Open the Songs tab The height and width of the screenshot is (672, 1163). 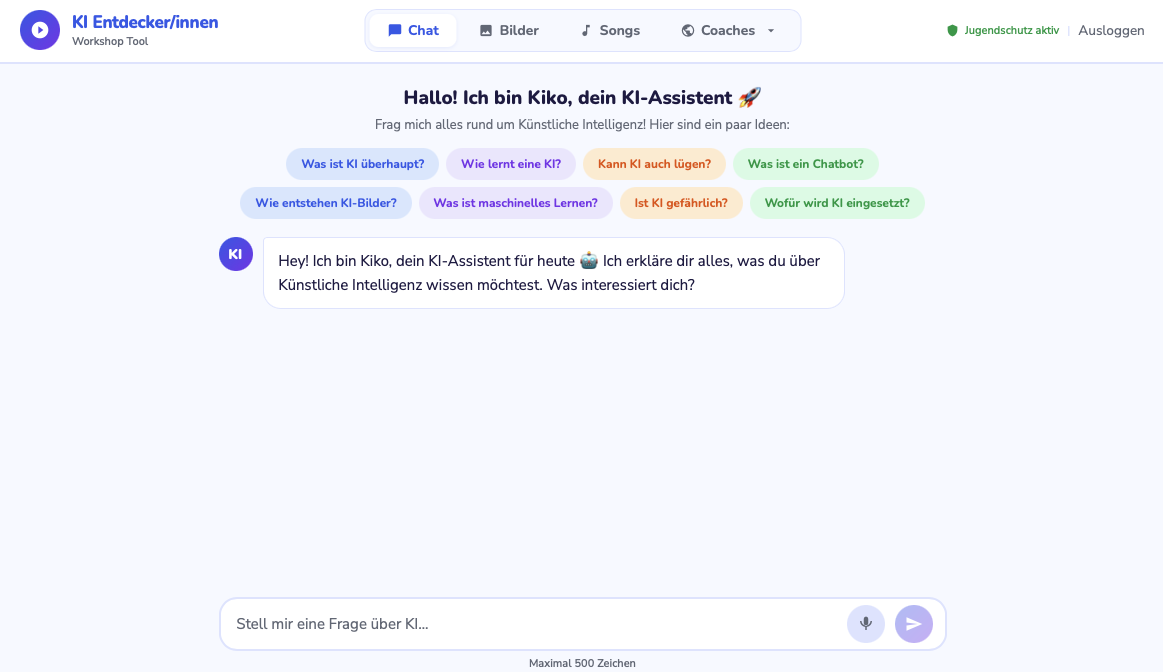coord(610,30)
